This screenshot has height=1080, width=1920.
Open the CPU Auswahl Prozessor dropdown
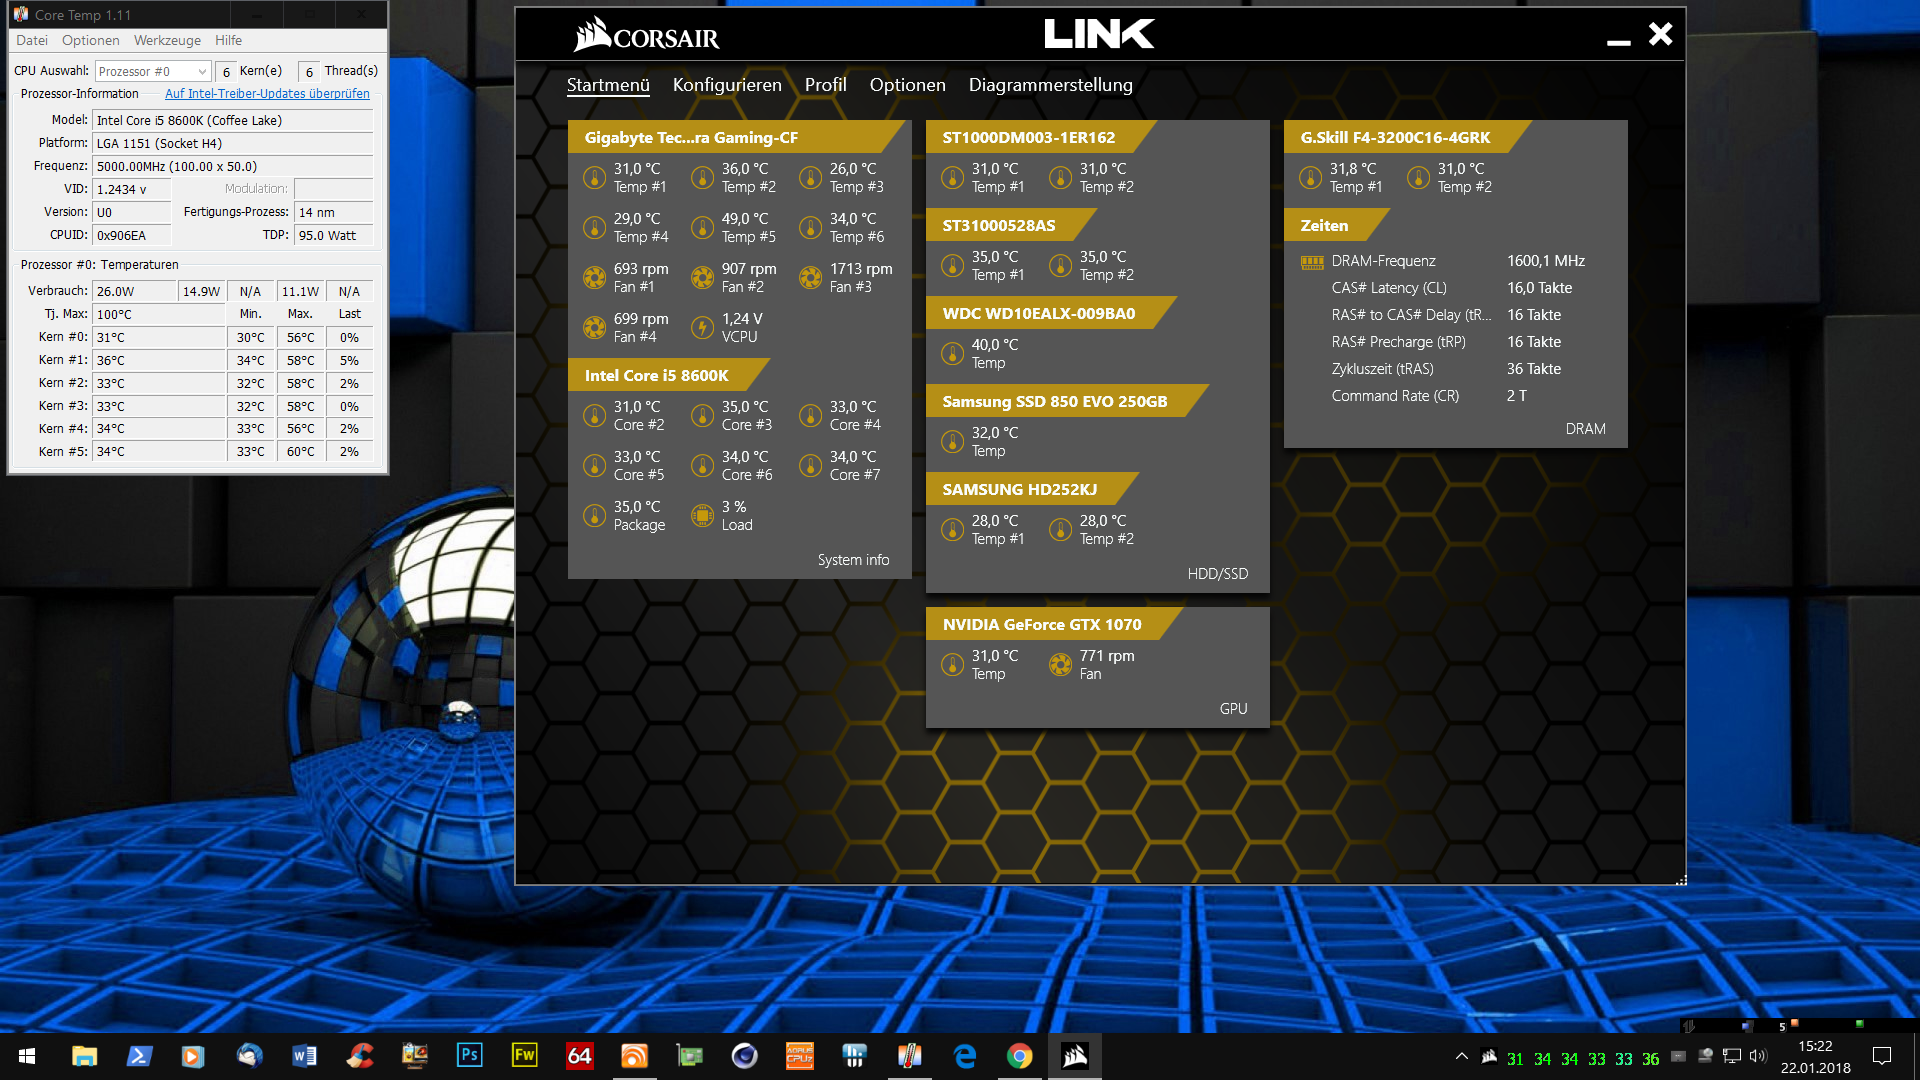[153, 71]
